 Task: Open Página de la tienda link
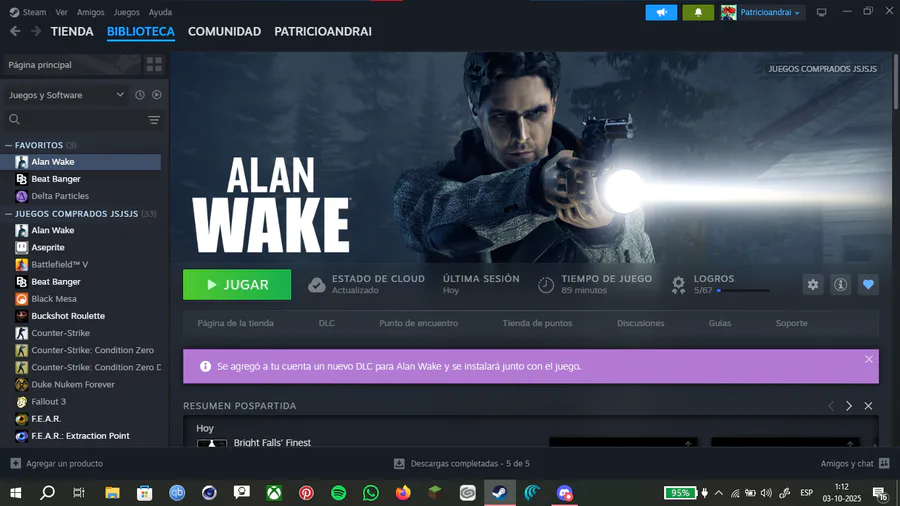pyautogui.click(x=235, y=323)
